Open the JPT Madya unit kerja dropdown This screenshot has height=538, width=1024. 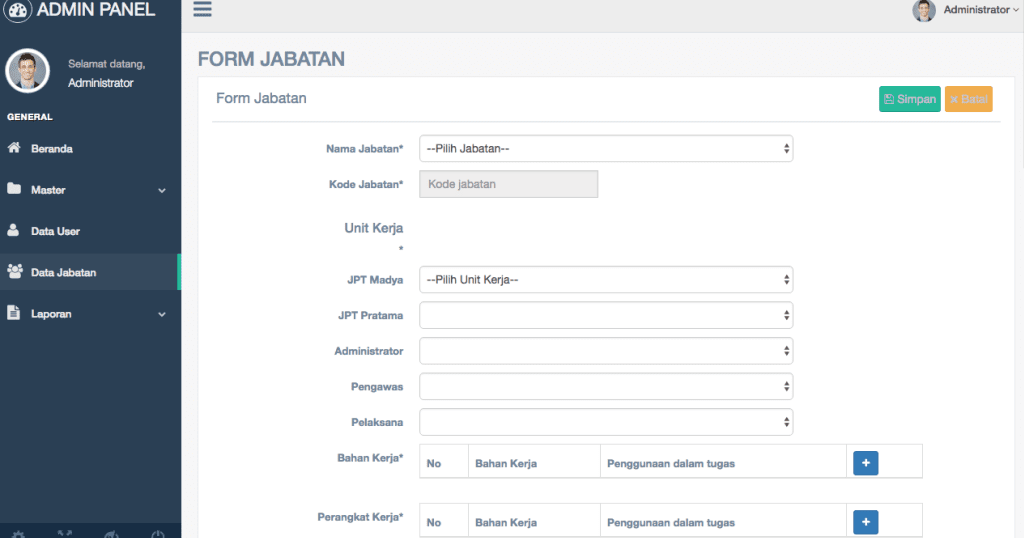point(606,279)
